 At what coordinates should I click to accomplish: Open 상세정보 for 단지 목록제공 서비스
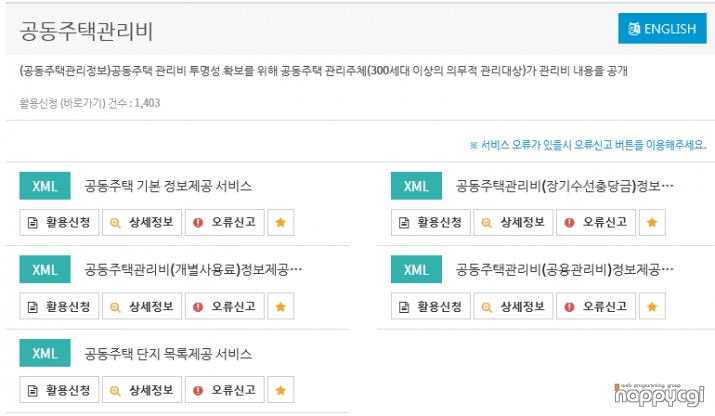pos(142,390)
